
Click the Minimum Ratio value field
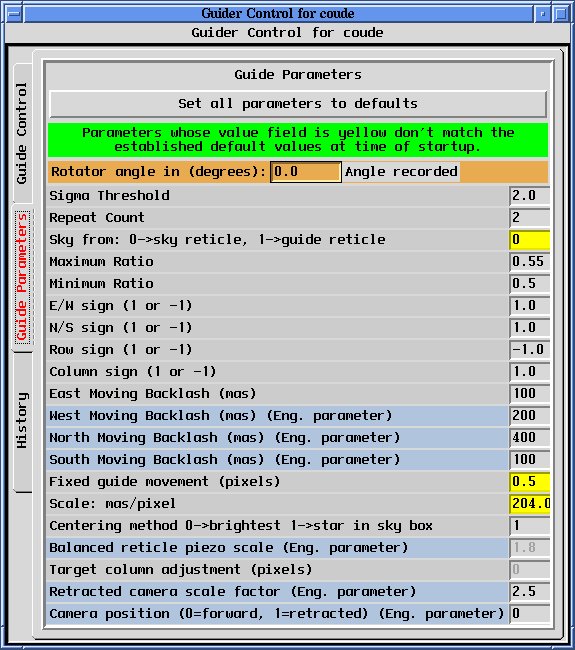[529, 284]
